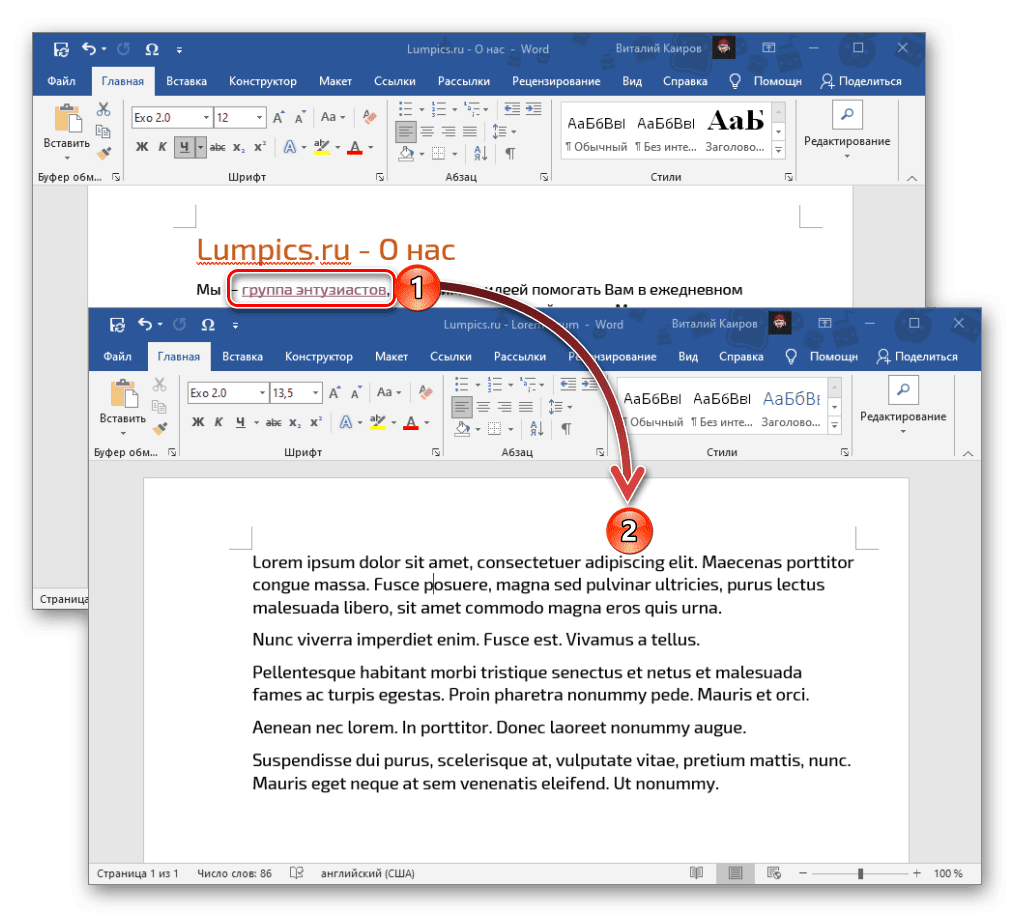Click Decrease font size icon in front window
1014x917 pixels.
coord(356,393)
